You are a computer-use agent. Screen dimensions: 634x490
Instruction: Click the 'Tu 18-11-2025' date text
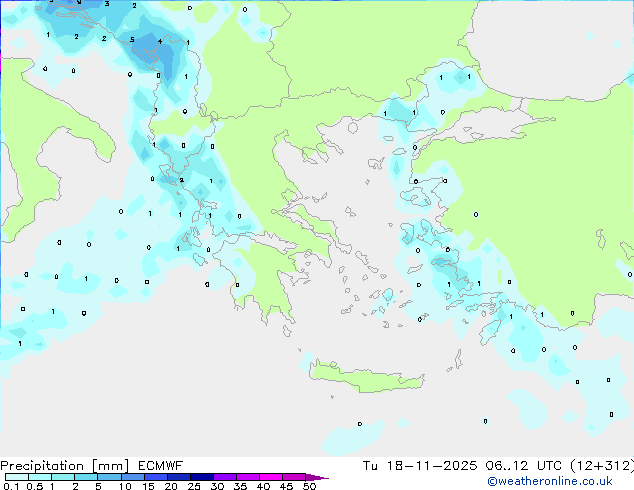pos(420,466)
